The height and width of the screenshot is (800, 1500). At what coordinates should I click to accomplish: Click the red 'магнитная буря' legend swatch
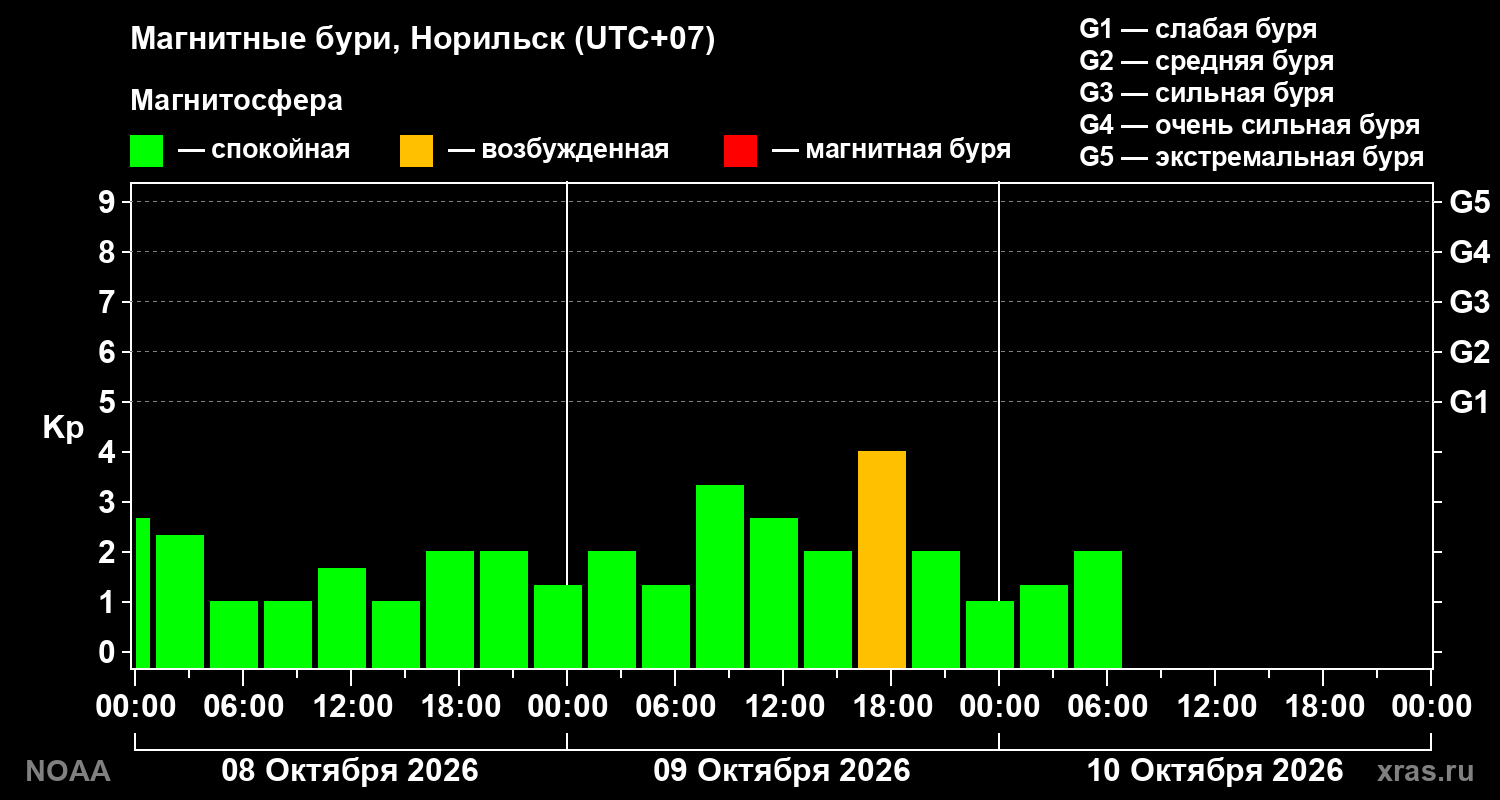pyautogui.click(x=740, y=151)
